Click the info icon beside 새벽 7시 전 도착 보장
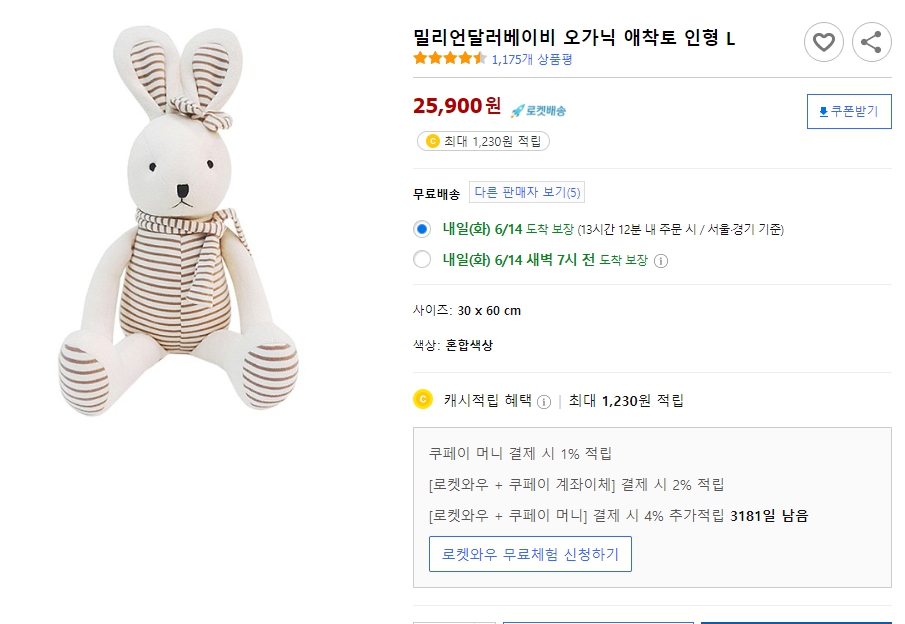 point(661,261)
